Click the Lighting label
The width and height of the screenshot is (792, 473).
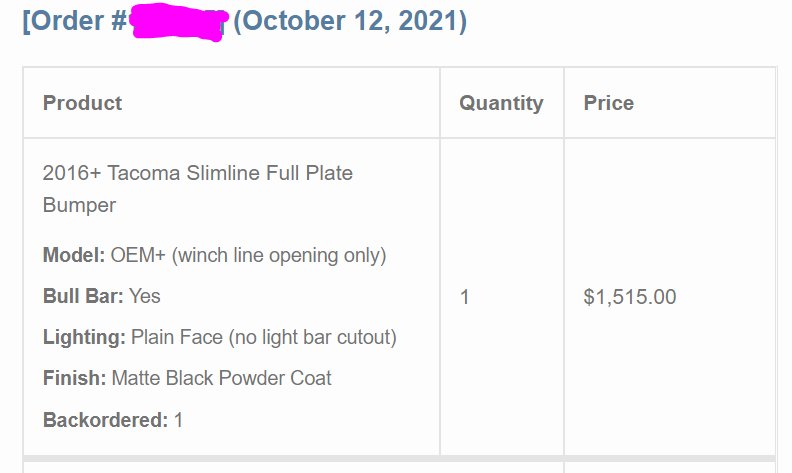84,338
